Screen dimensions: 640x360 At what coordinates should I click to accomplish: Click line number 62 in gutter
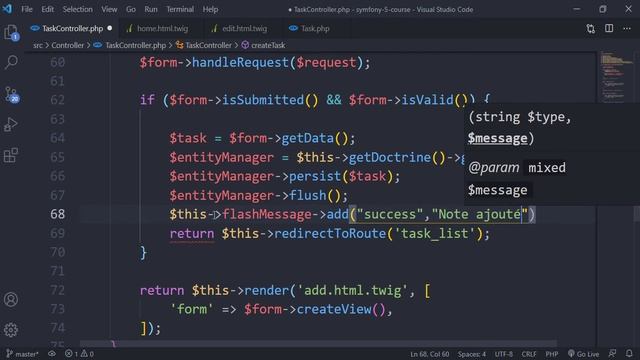pos(58,100)
